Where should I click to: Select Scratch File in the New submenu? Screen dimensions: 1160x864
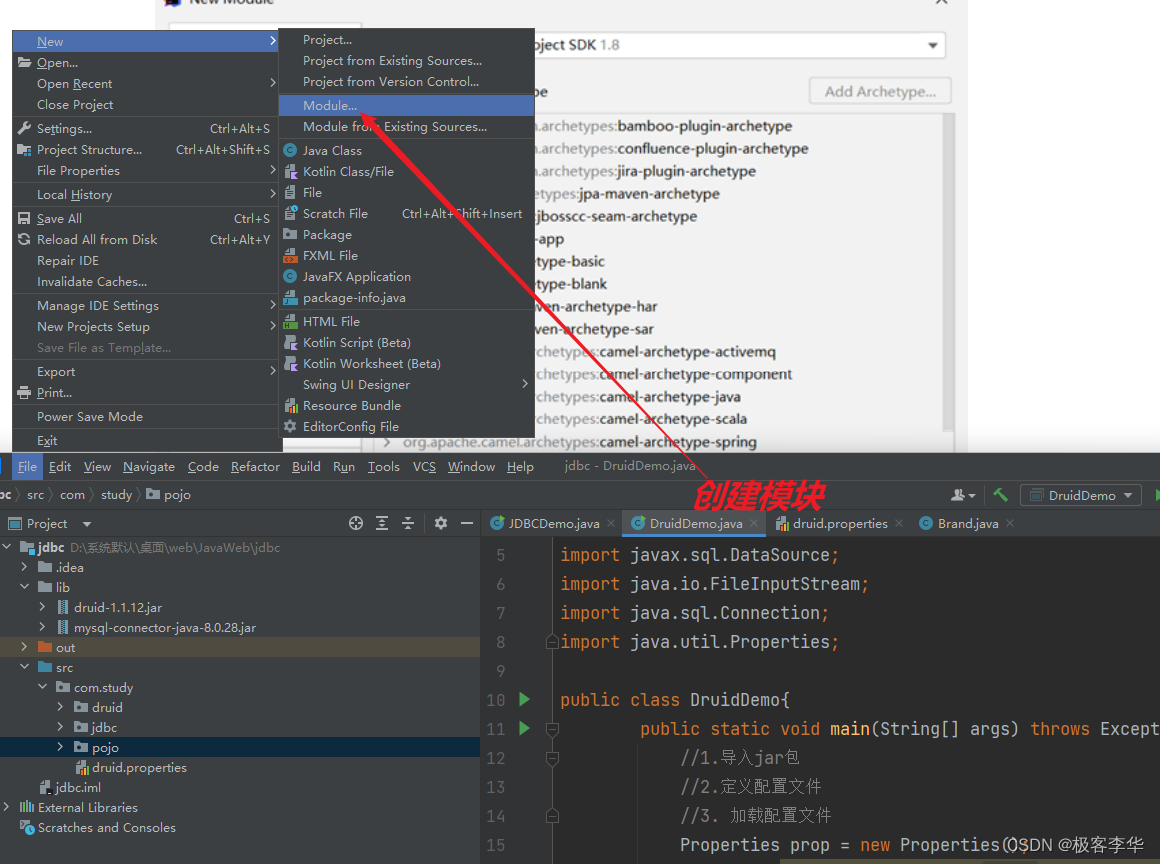407,214
